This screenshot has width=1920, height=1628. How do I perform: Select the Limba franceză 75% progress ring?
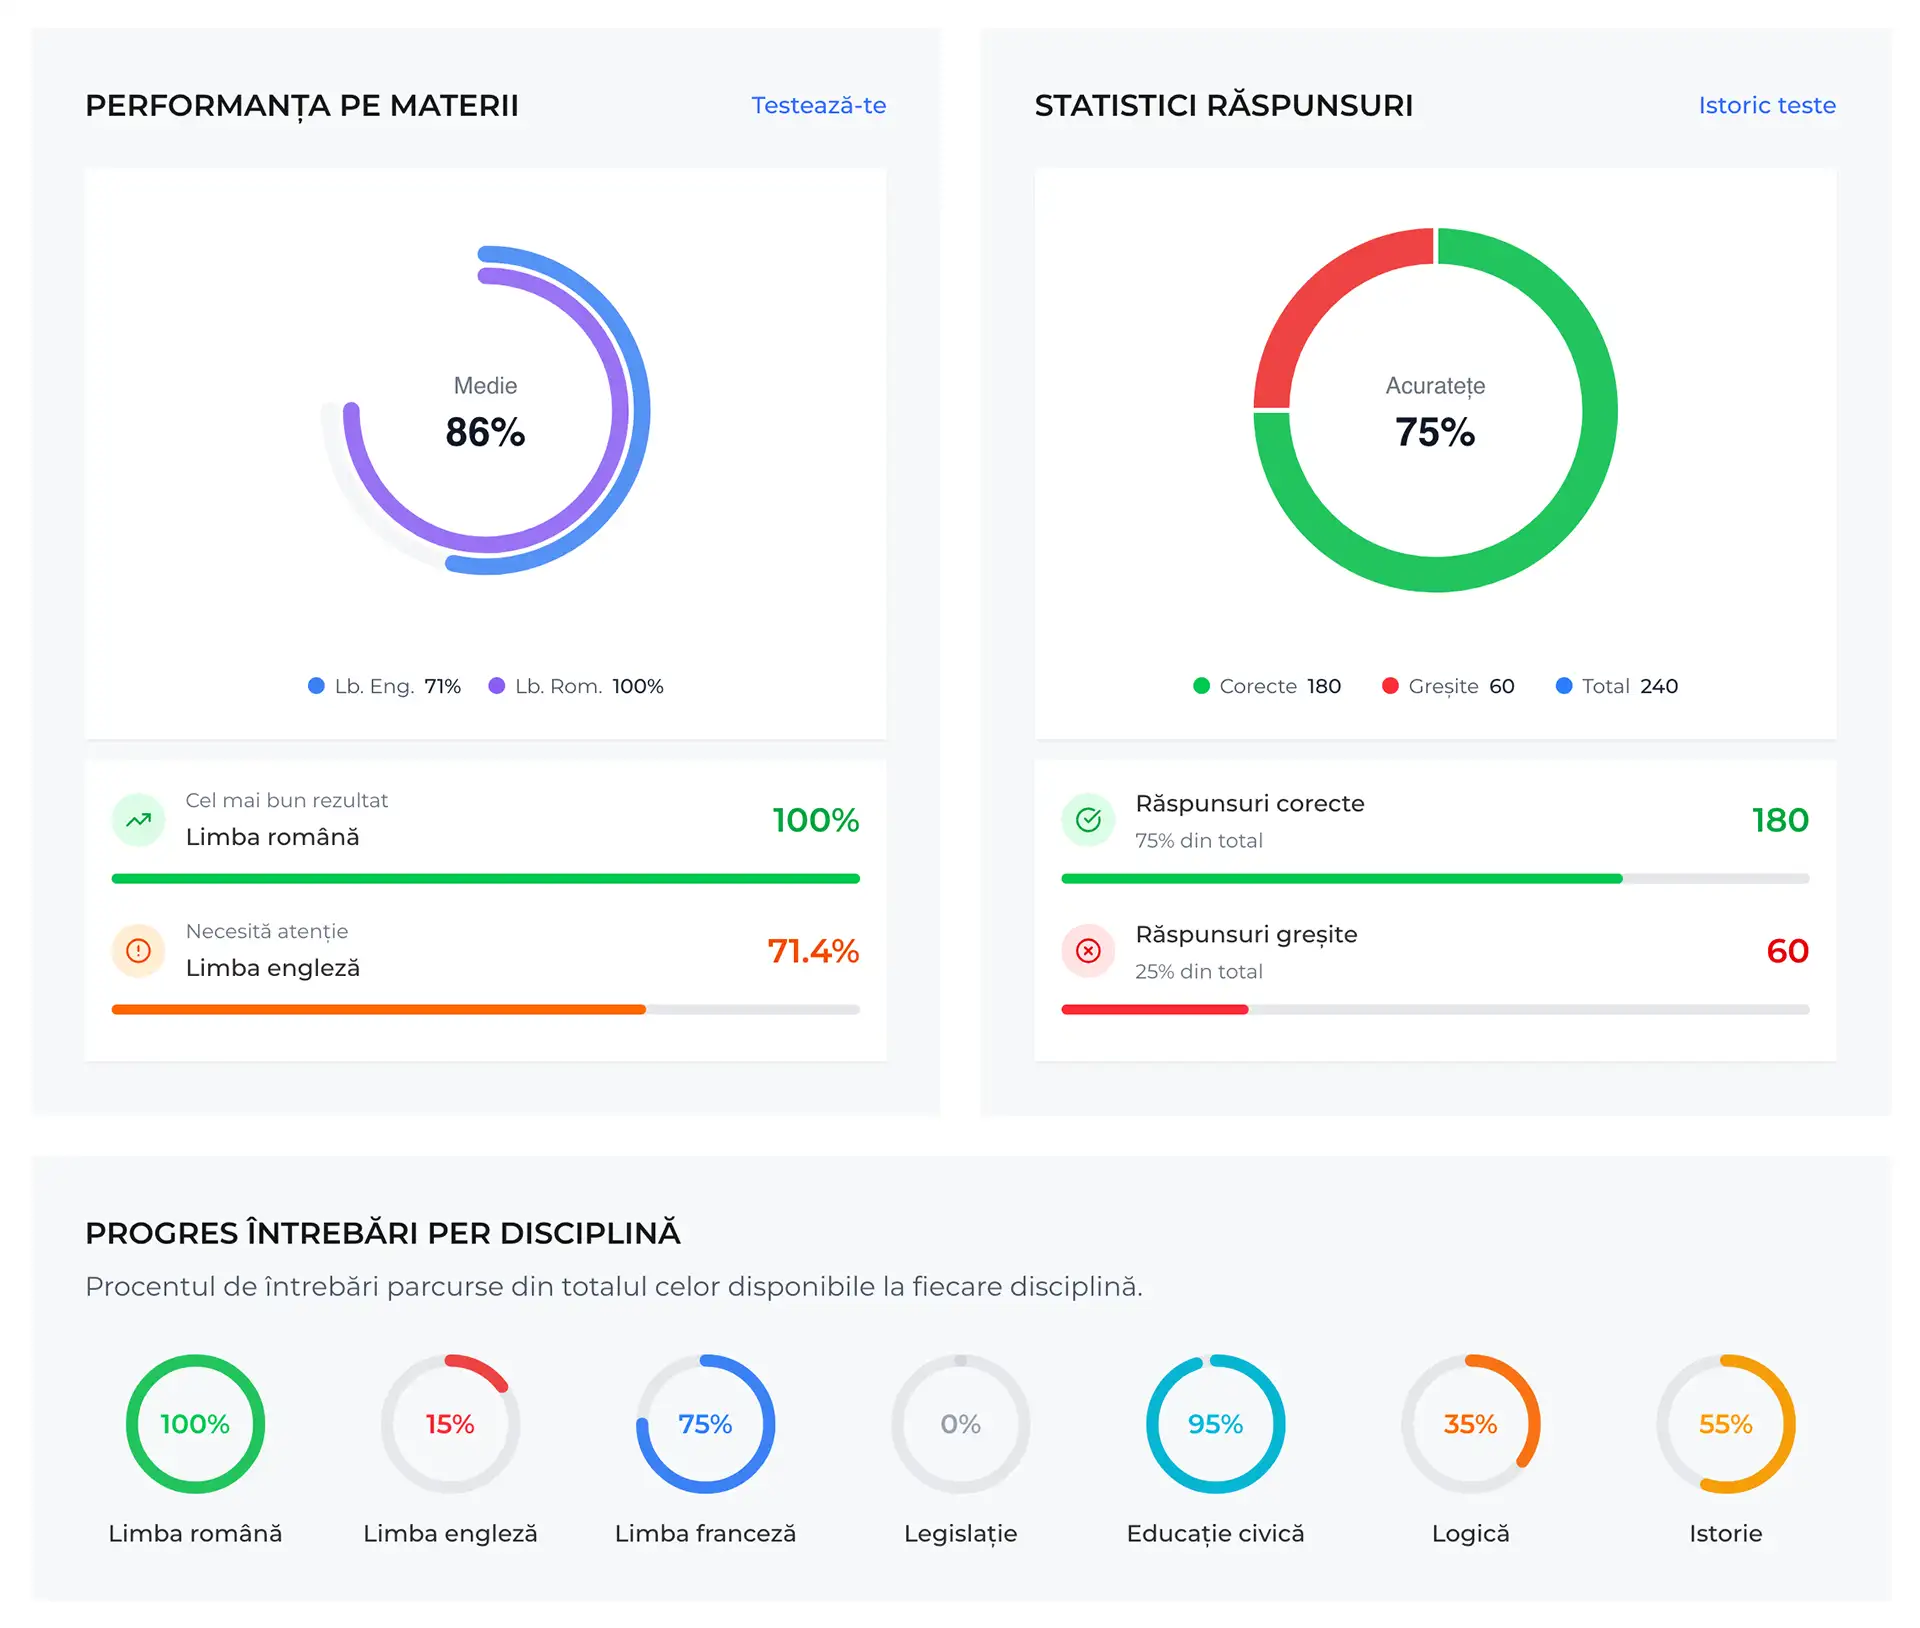pyautogui.click(x=705, y=1423)
